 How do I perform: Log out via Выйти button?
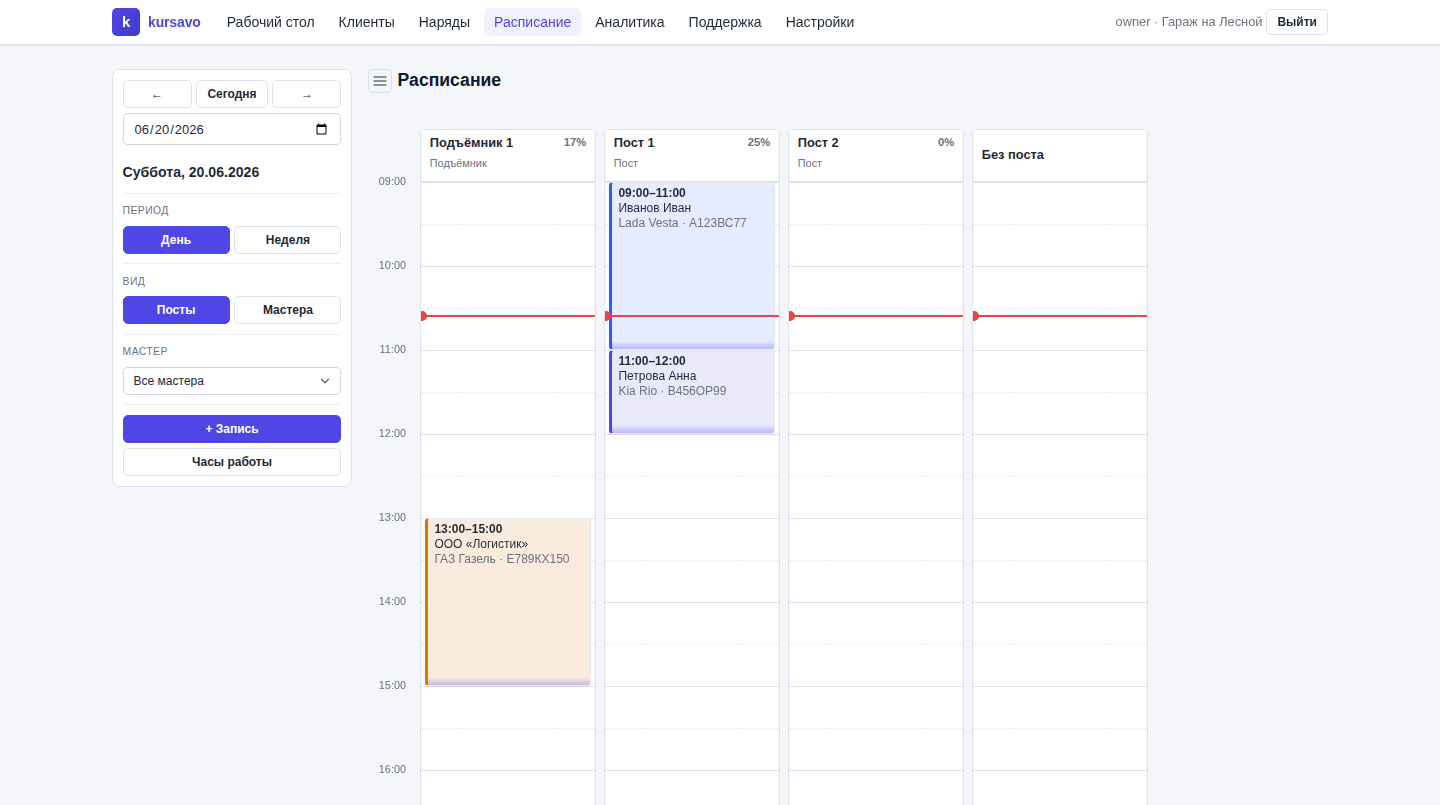[x=1297, y=22]
